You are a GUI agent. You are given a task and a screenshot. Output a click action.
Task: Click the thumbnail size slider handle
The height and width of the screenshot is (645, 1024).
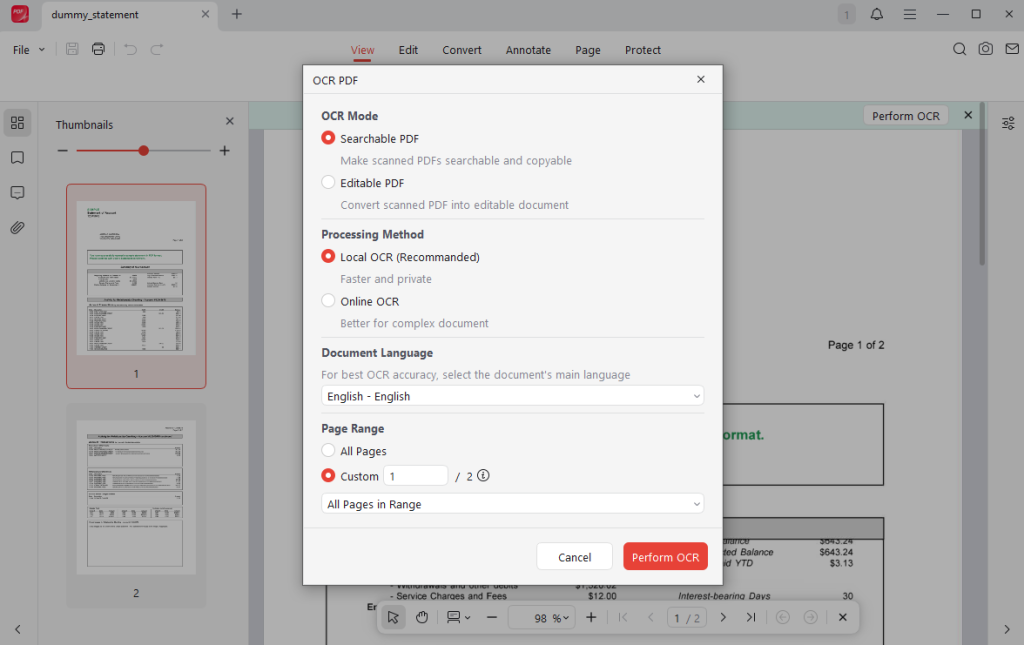tap(144, 151)
